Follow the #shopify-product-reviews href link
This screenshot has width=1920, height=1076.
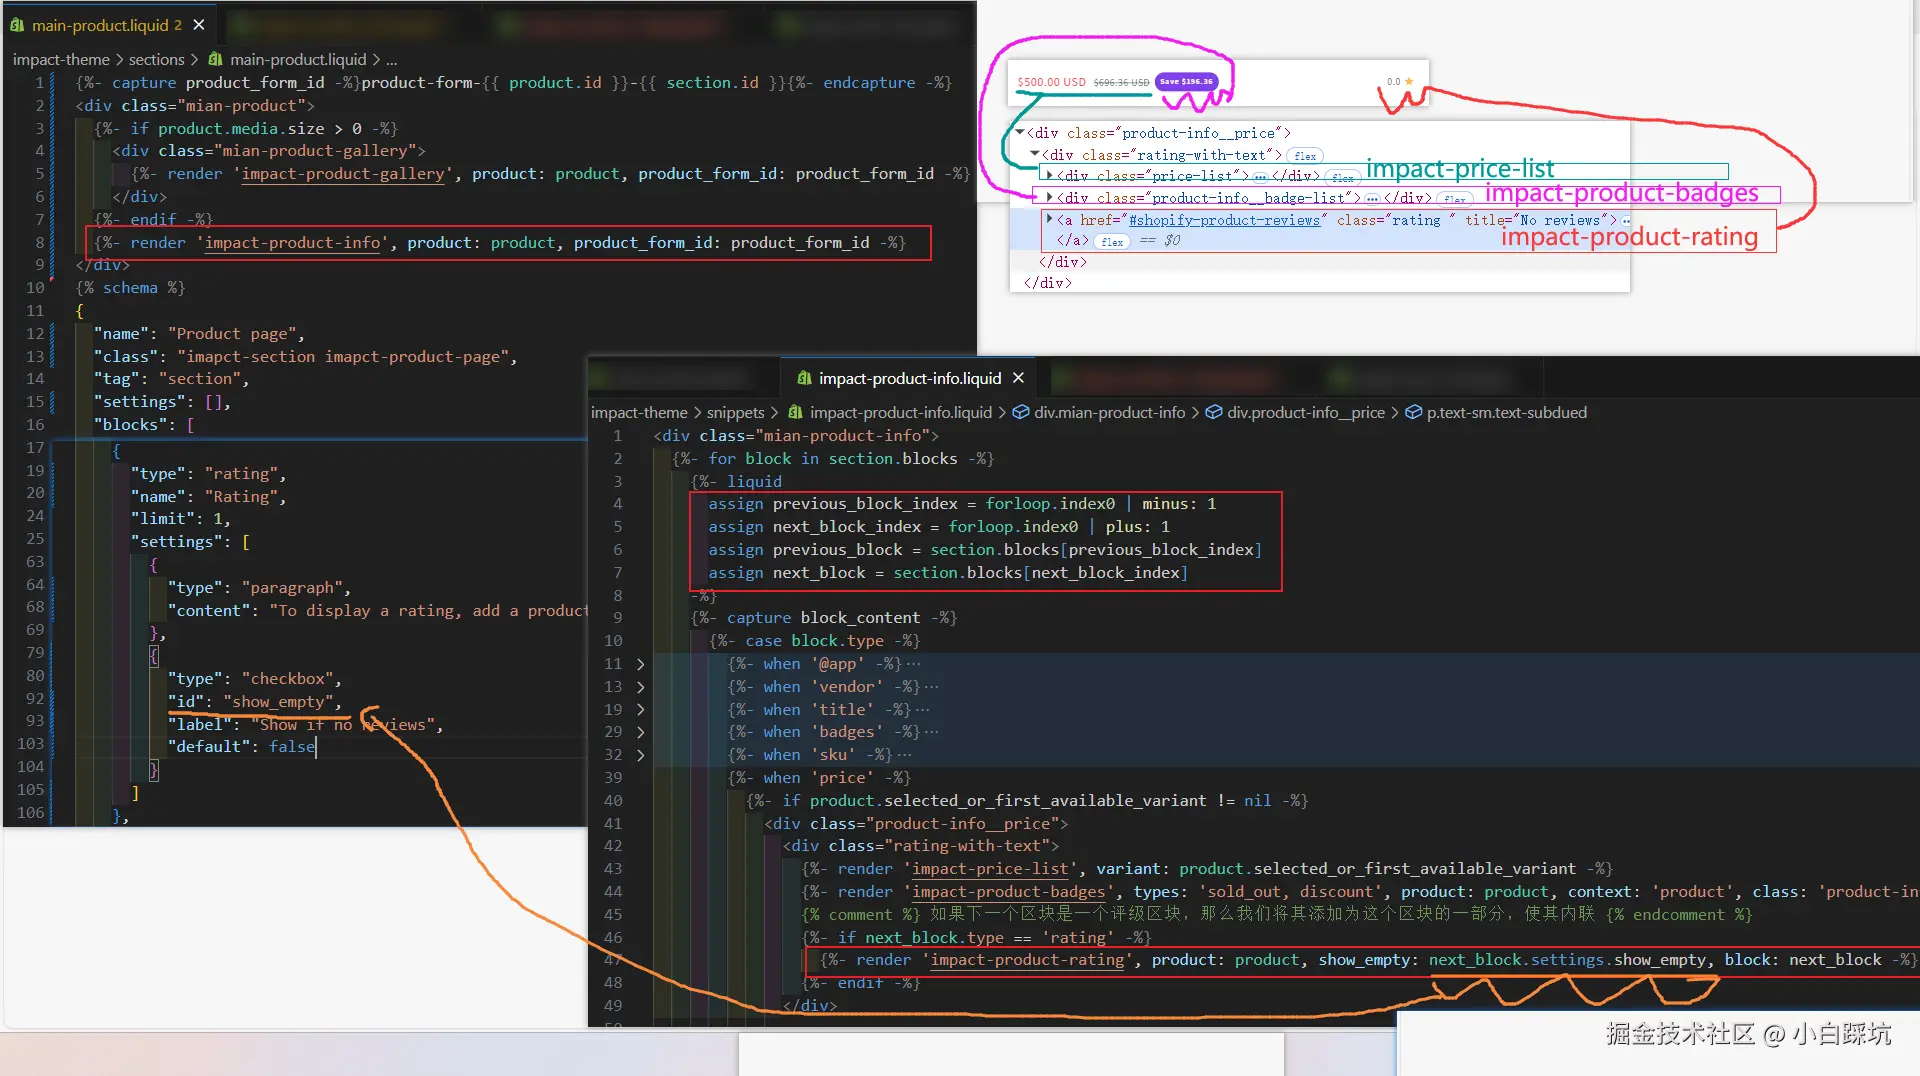point(1224,220)
